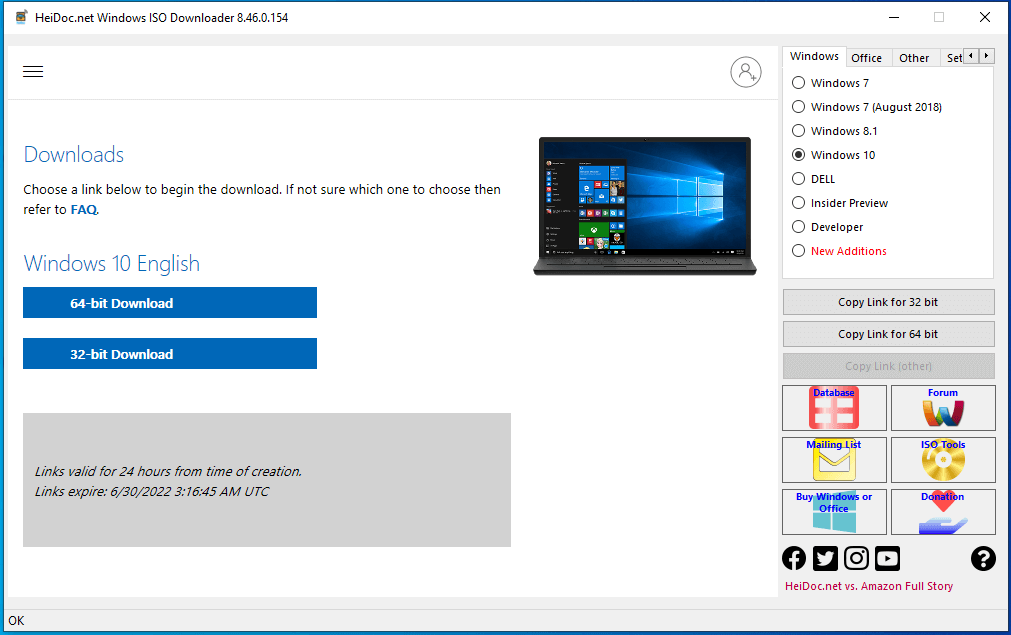Click the HeiDoc app icon in title bar
1011x635 pixels.
click(x=21, y=17)
